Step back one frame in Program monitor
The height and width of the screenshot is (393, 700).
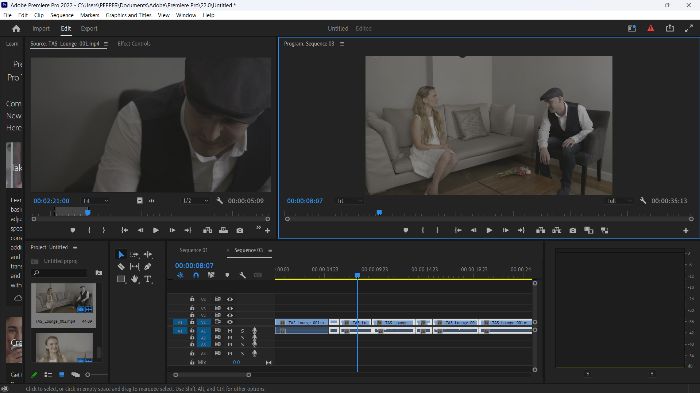473,230
